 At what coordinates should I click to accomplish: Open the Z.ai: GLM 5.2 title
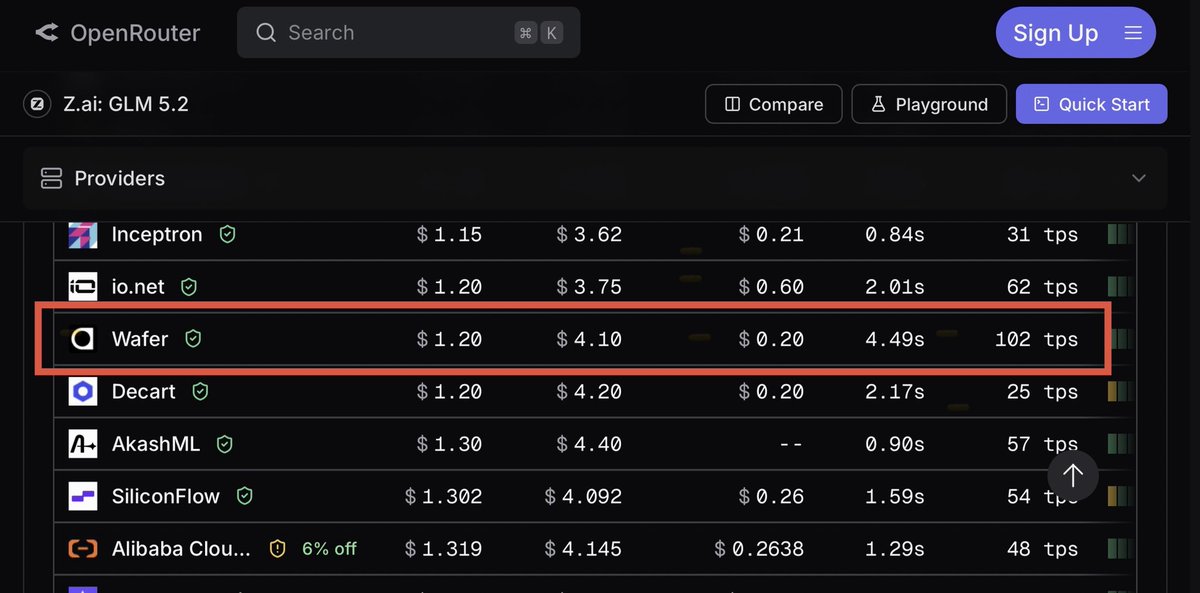coord(126,104)
